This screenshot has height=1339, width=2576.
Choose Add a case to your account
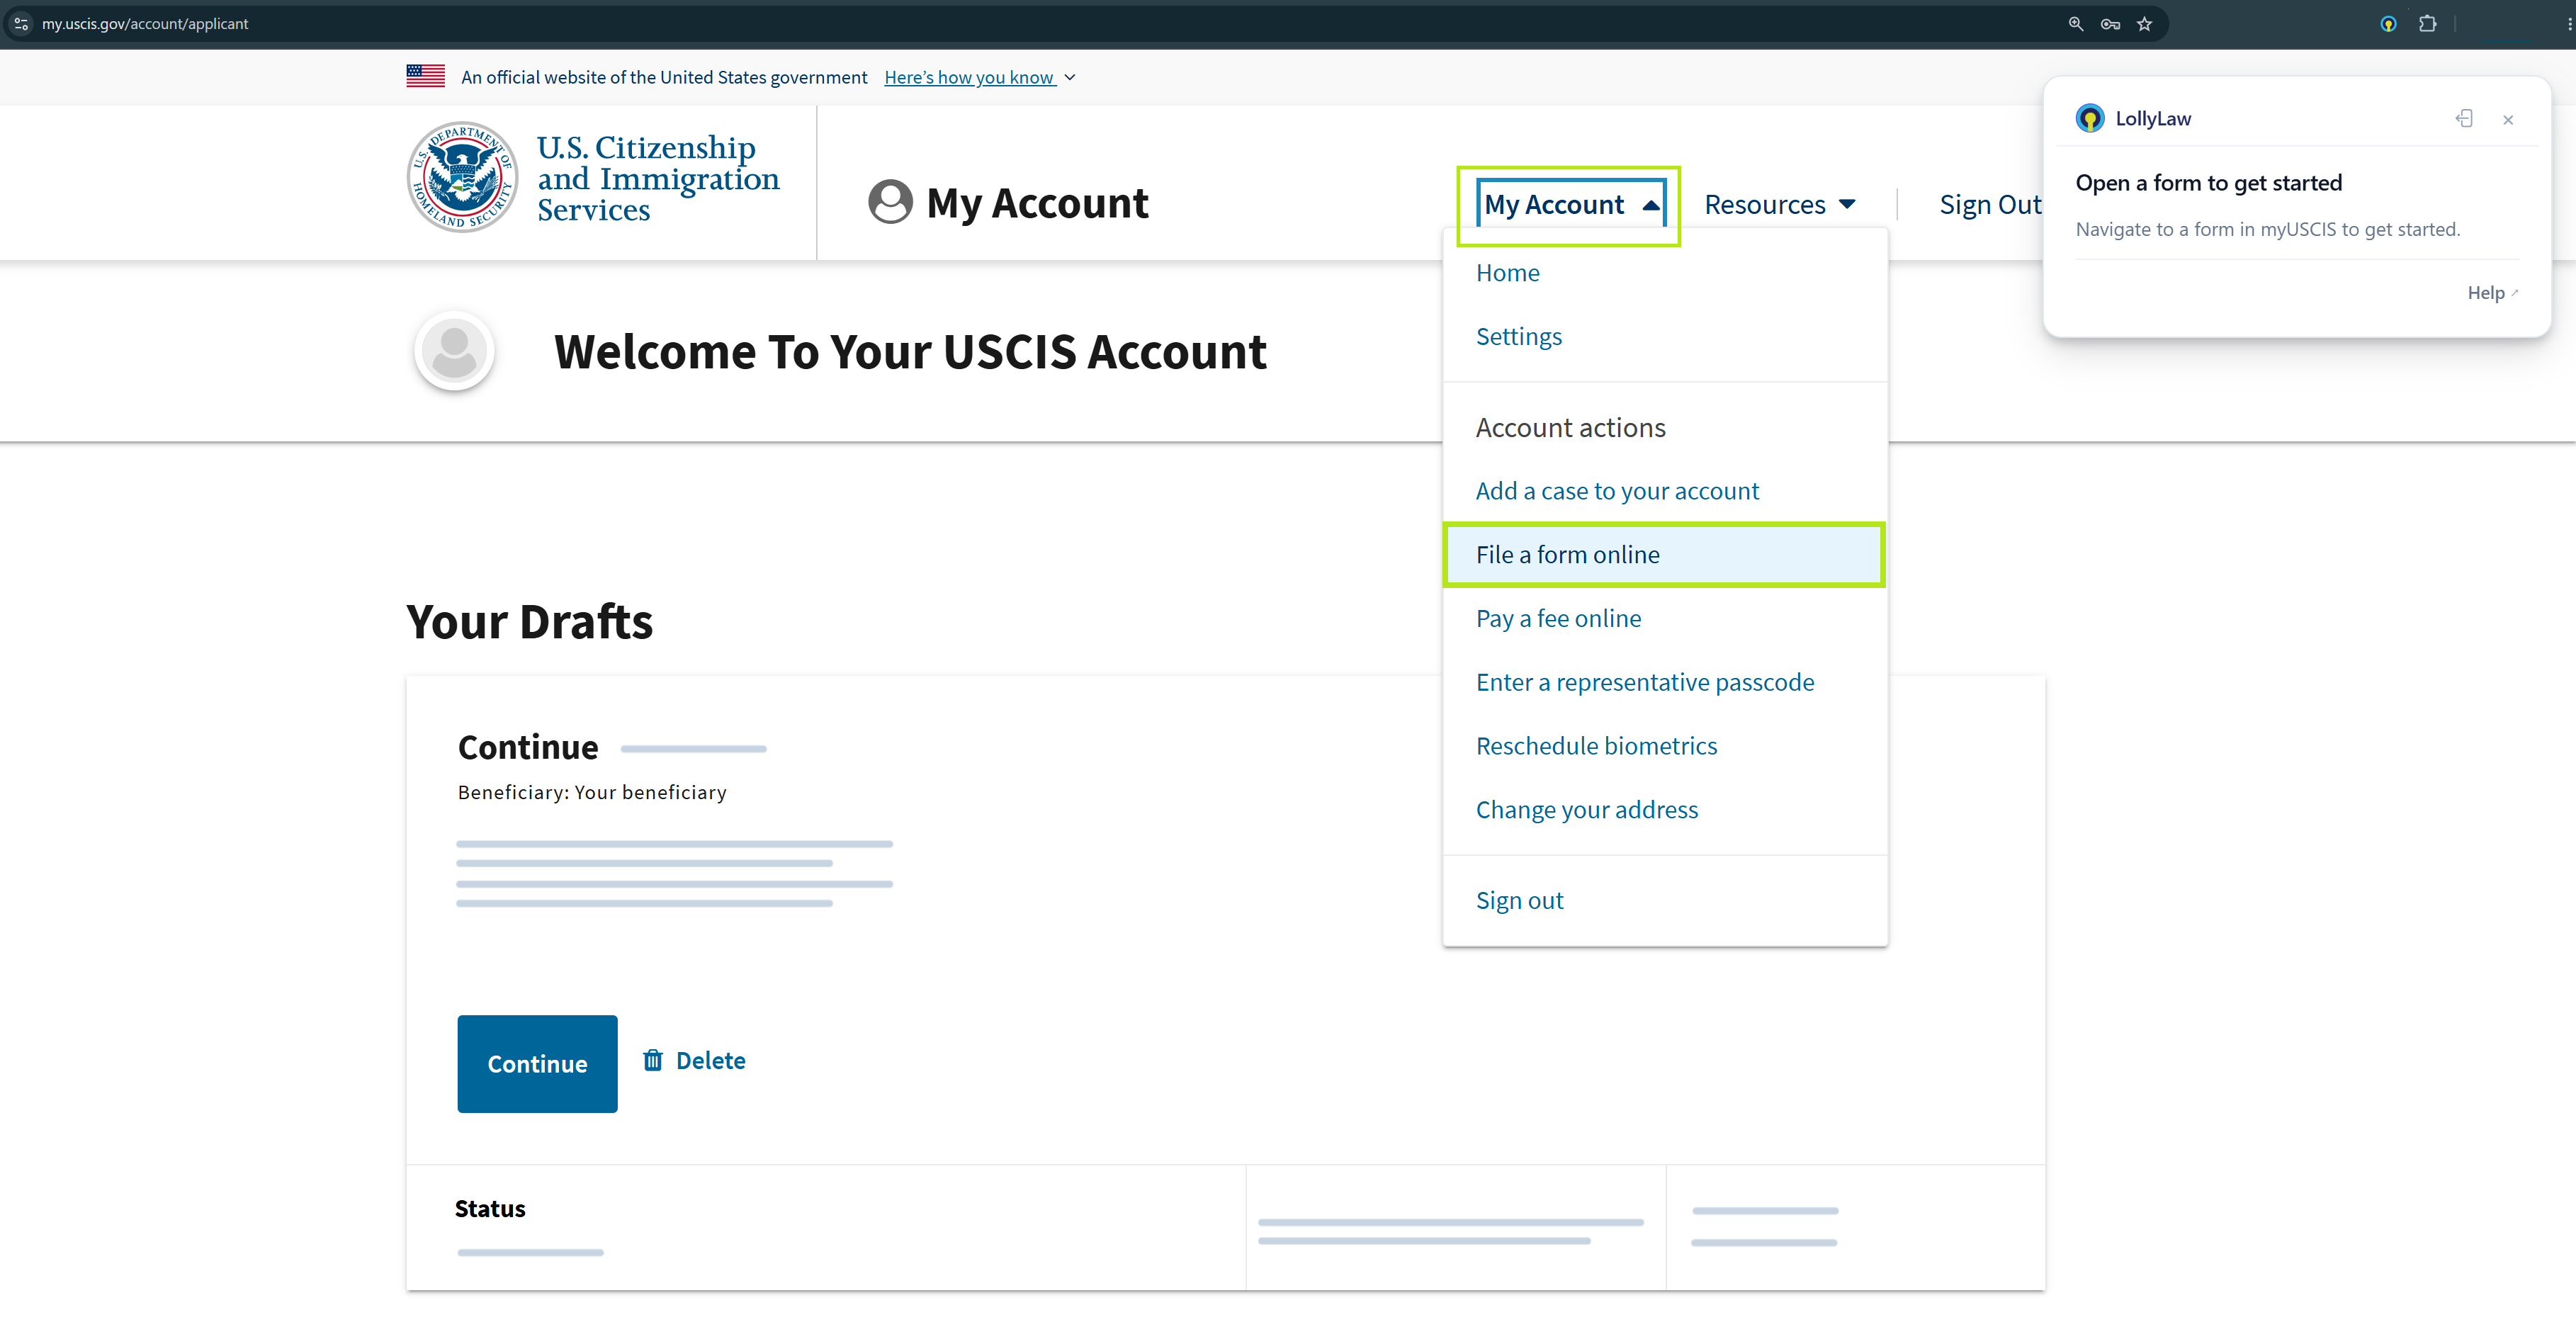(1617, 491)
